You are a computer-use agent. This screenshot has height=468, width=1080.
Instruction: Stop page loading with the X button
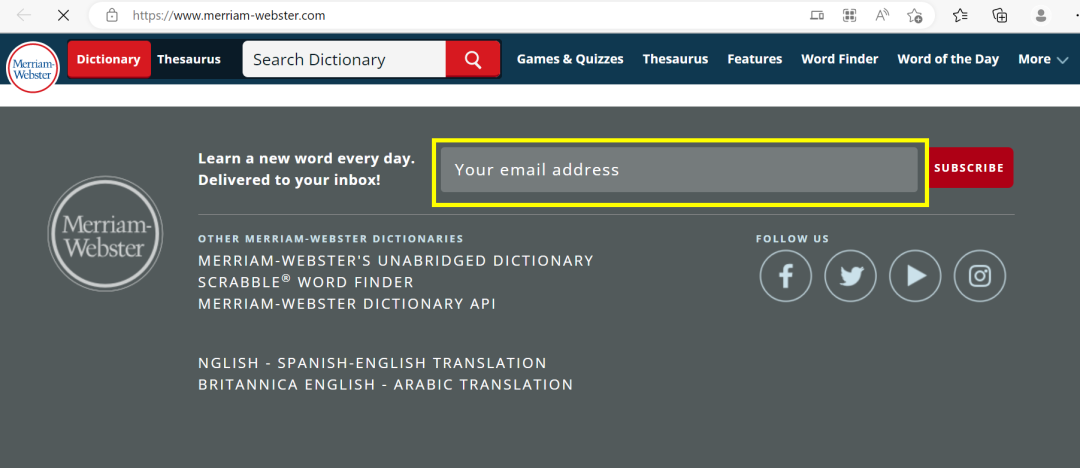pos(63,15)
